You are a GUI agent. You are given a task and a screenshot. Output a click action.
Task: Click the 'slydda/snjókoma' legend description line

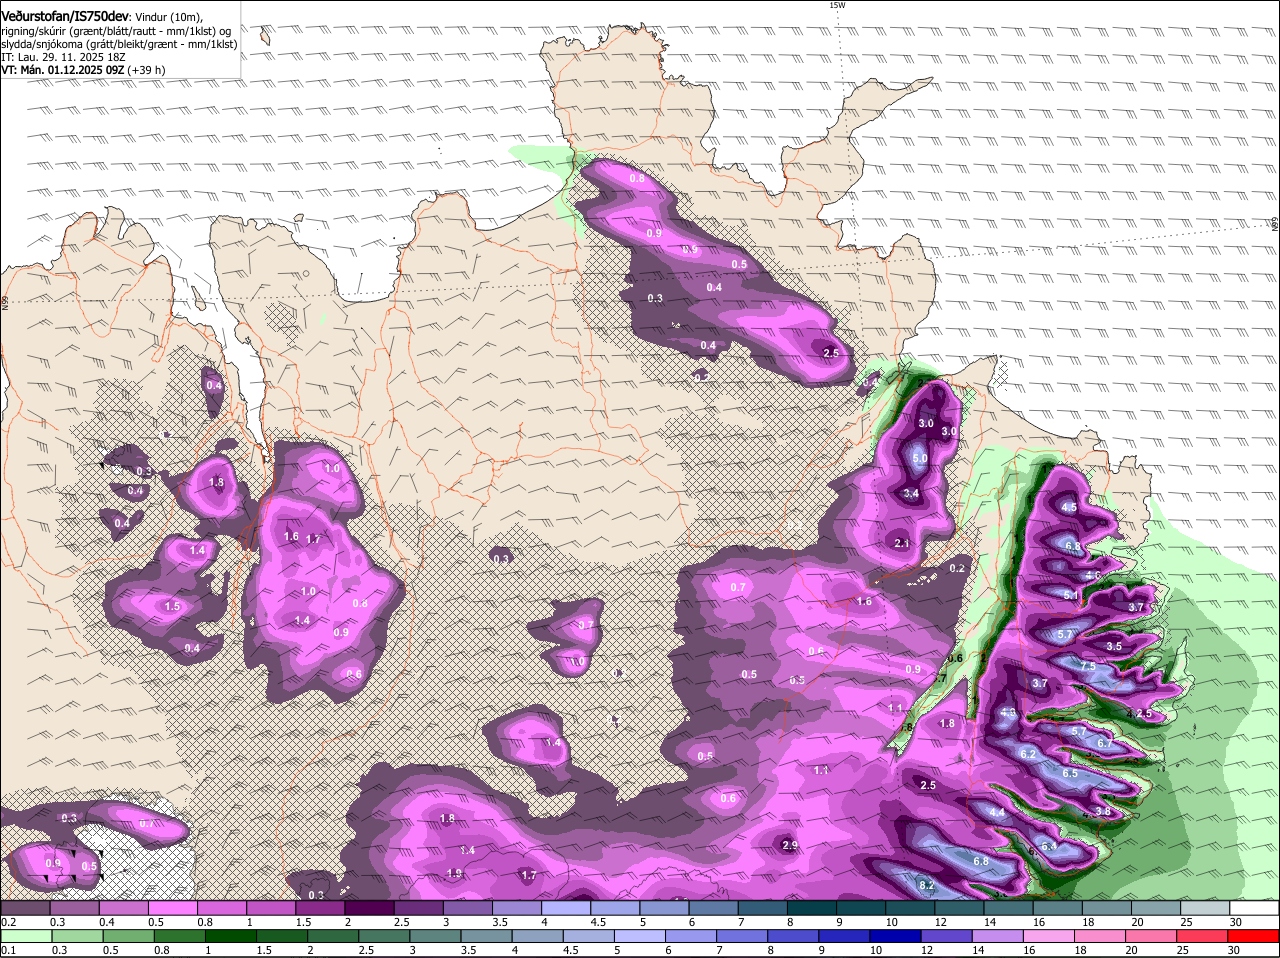click(x=119, y=43)
